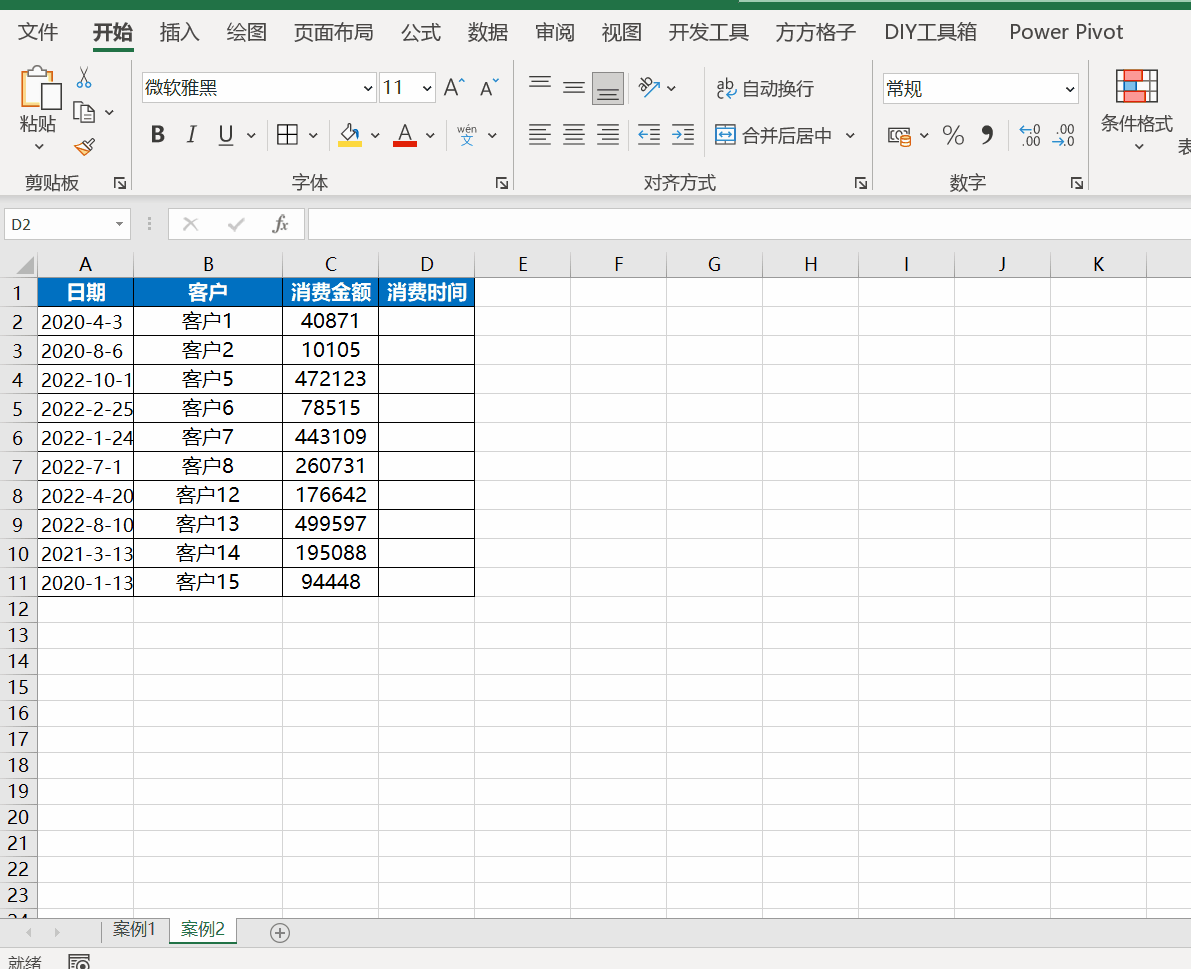Switch to the 插入 tab
Image resolution: width=1191 pixels, height=969 pixels.
pyautogui.click(x=180, y=32)
